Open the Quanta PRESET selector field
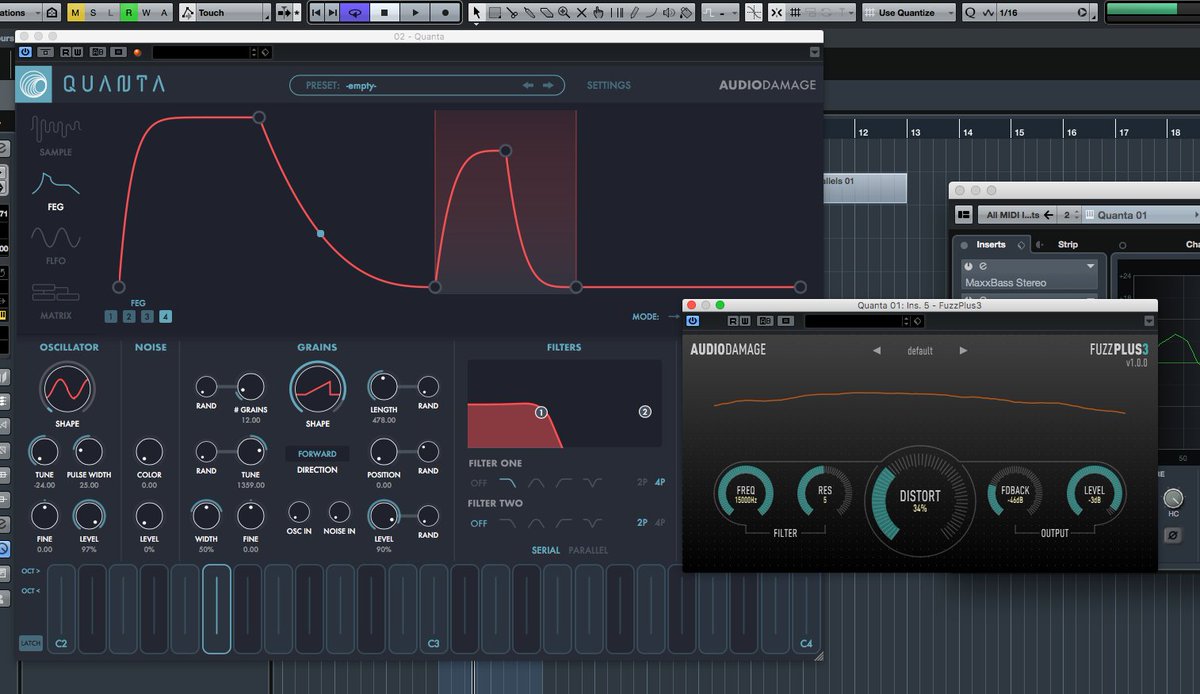The image size is (1200, 694). click(x=427, y=86)
